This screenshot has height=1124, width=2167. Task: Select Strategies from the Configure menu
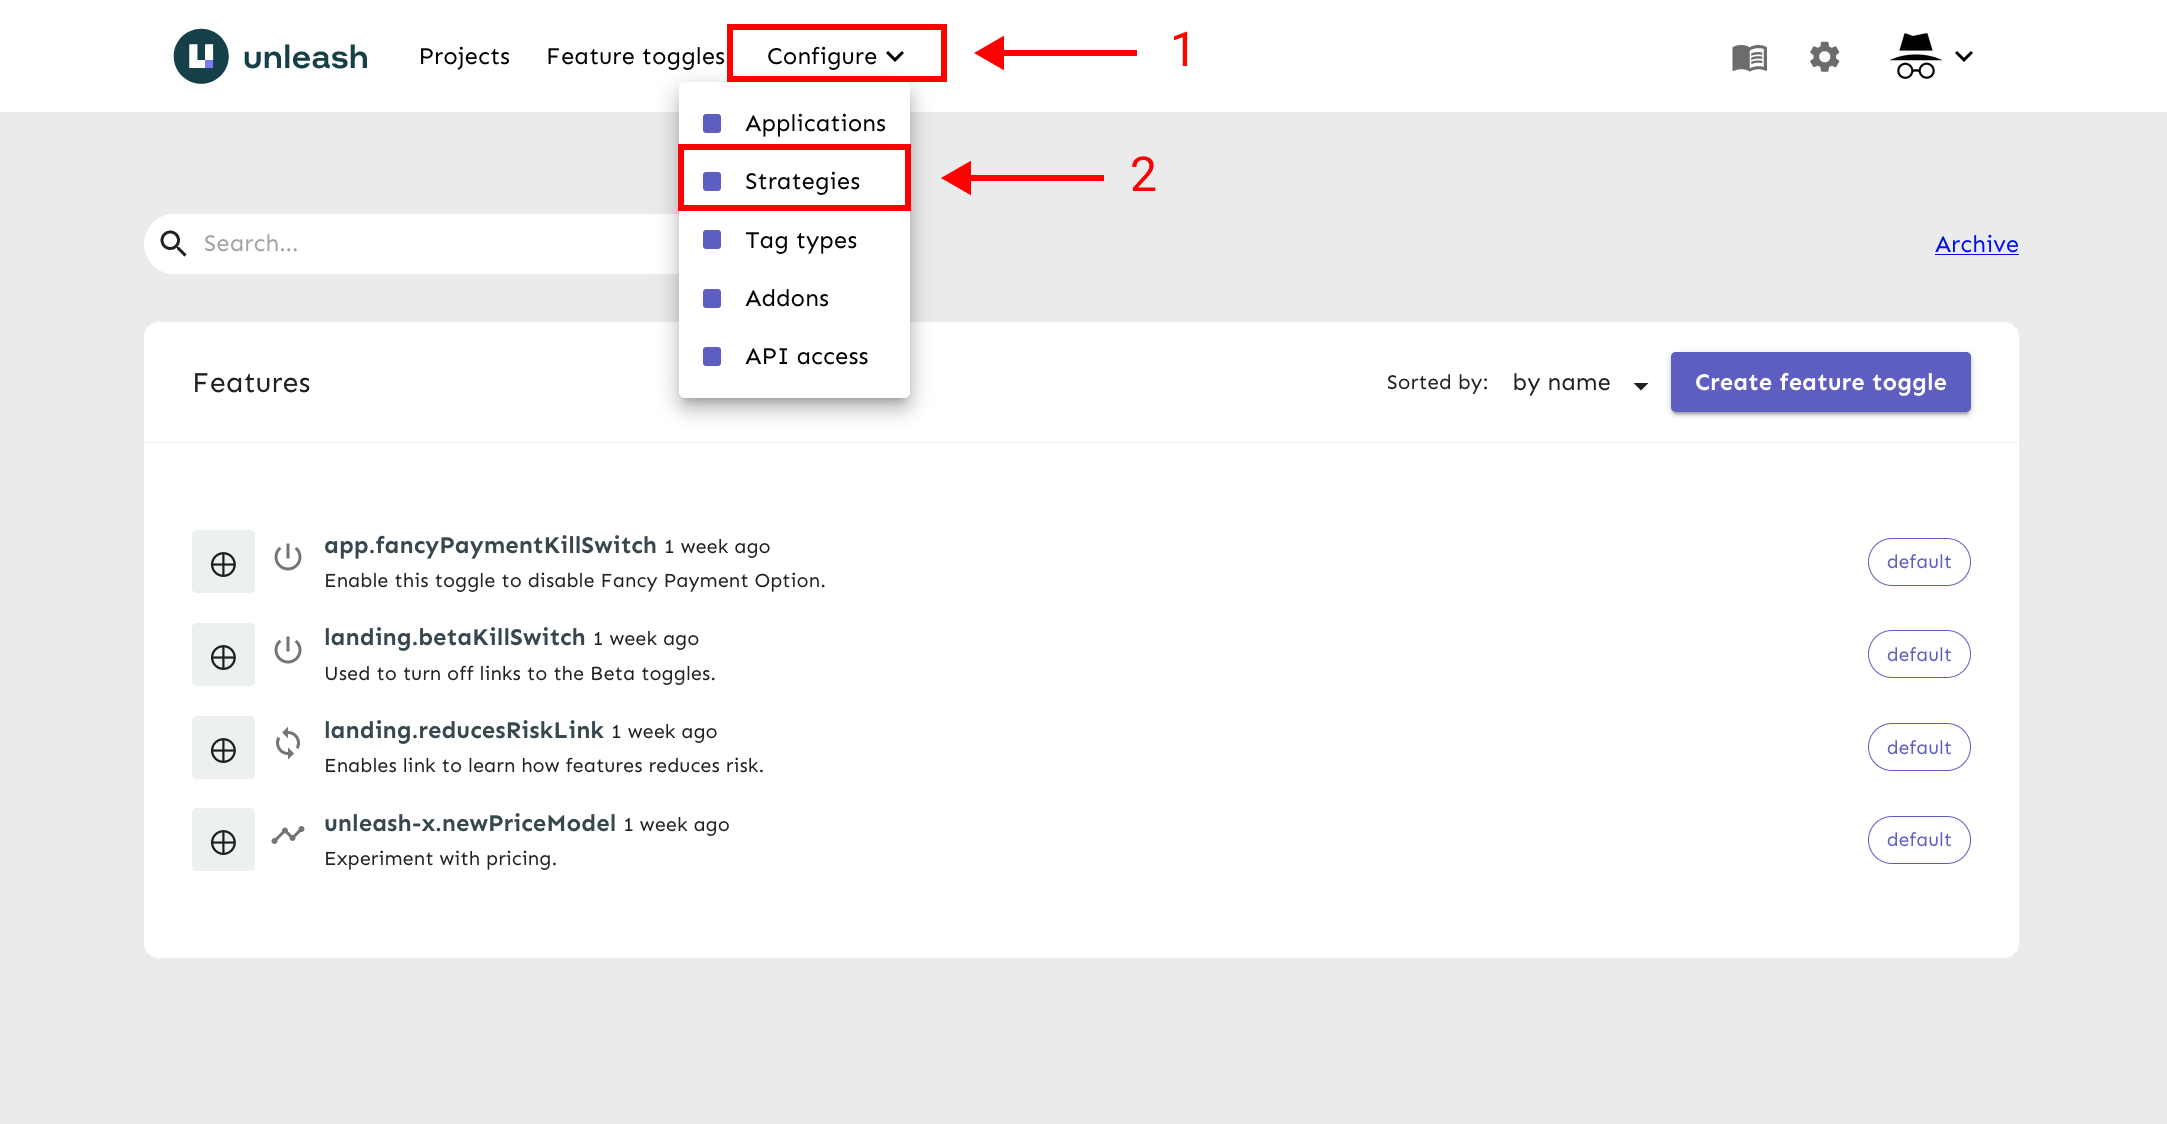(x=801, y=181)
